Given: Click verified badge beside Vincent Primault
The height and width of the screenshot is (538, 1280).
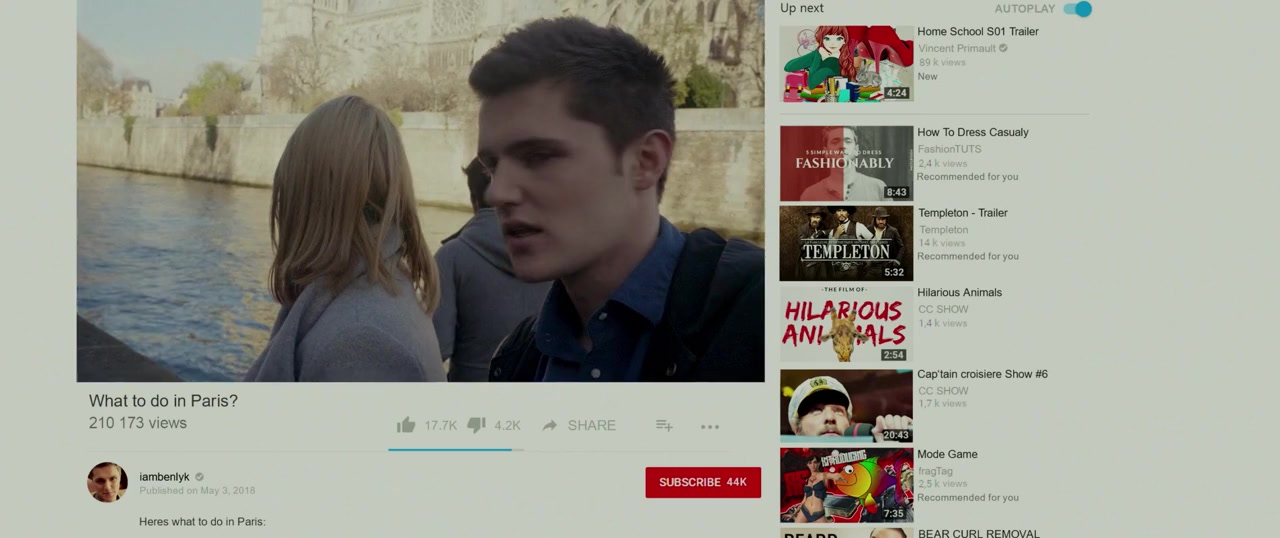Looking at the screenshot, I should click(1003, 48).
